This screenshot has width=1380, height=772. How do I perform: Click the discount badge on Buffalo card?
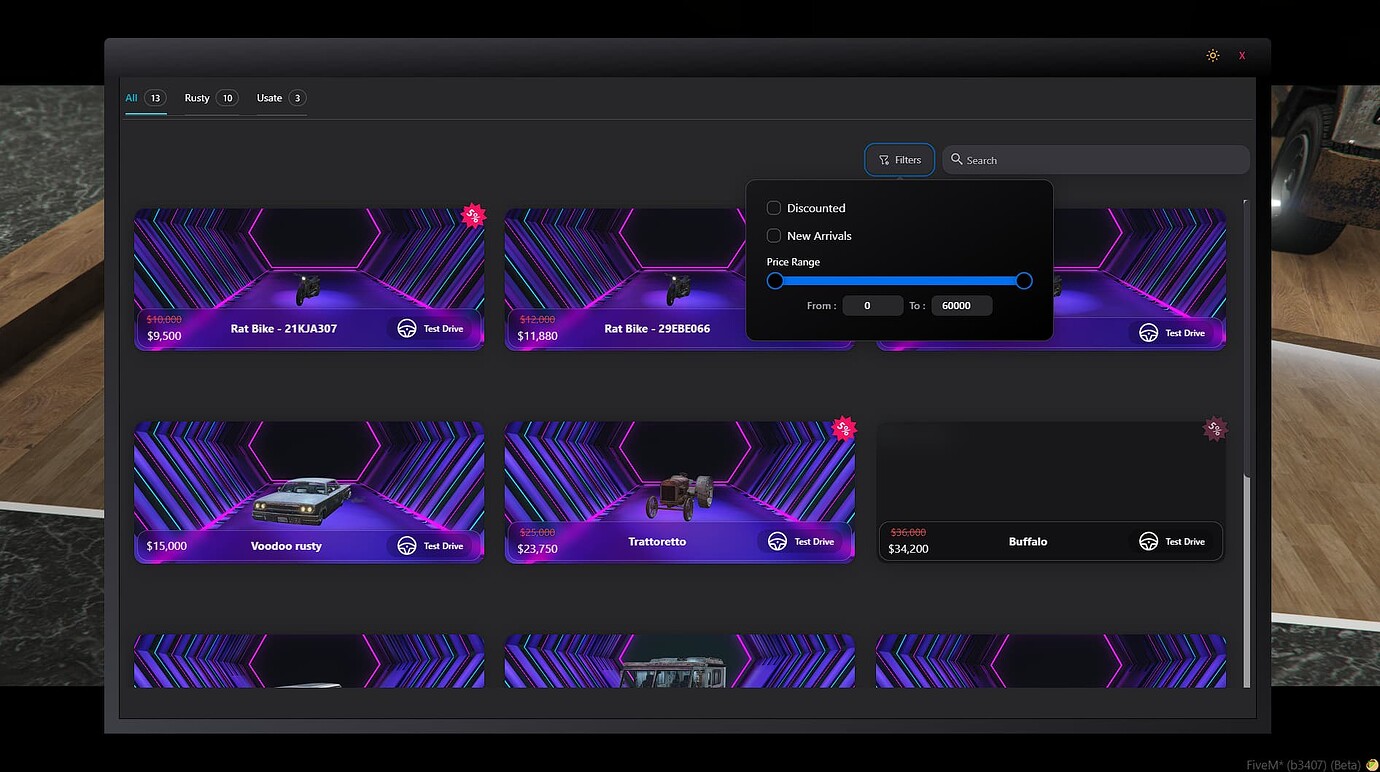1215,428
